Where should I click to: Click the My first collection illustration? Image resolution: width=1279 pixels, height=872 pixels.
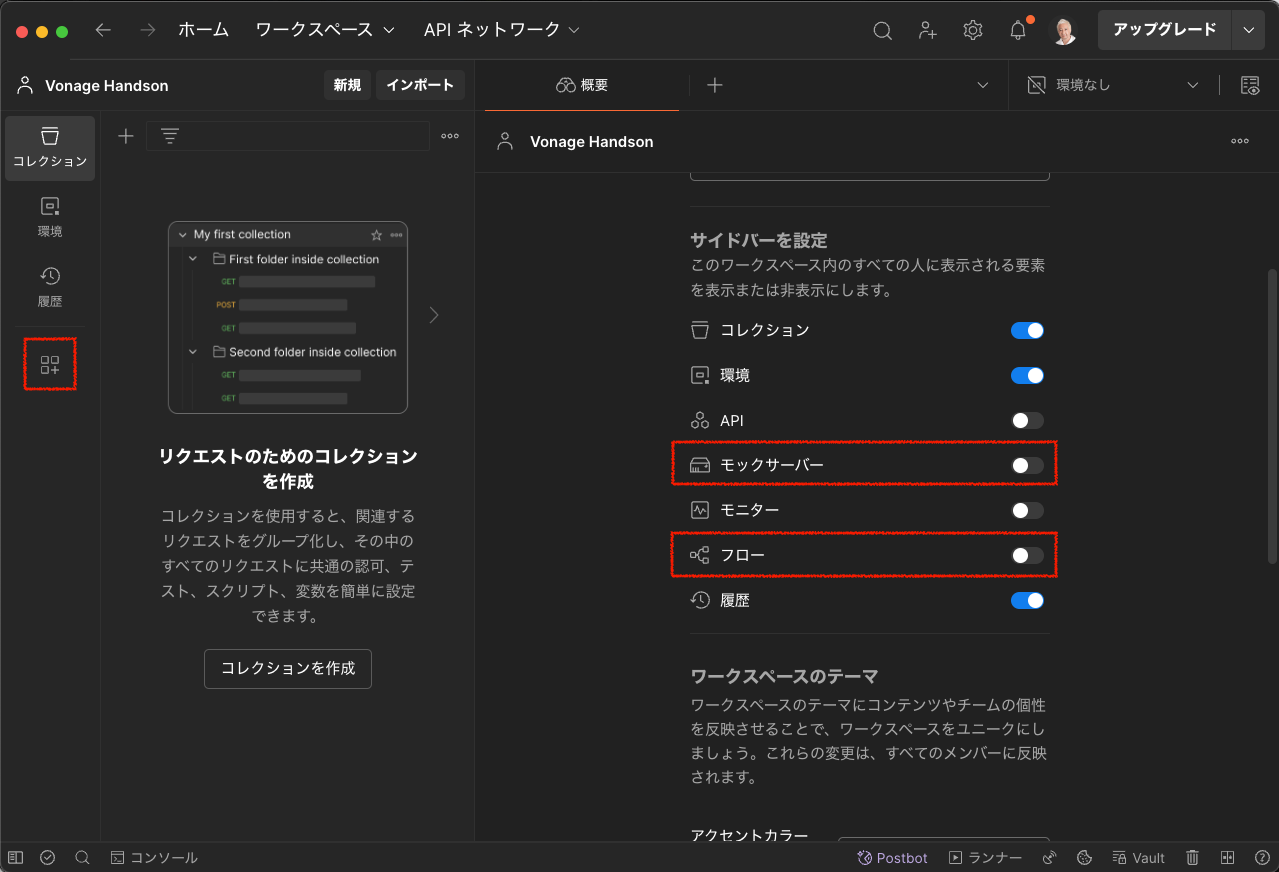pyautogui.click(x=288, y=317)
